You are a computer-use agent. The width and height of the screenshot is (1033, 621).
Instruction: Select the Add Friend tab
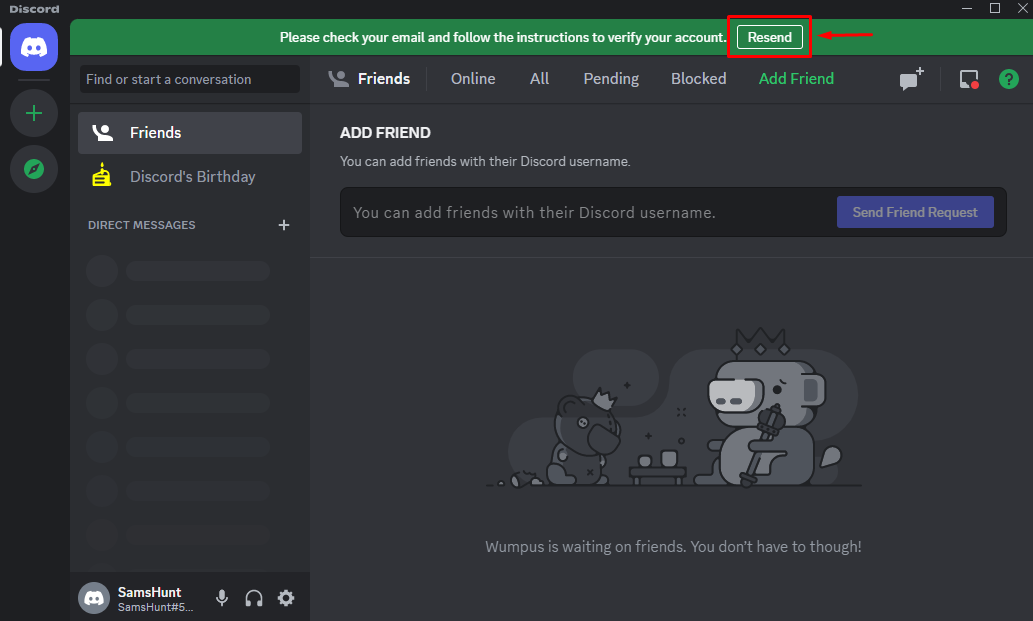tap(796, 79)
